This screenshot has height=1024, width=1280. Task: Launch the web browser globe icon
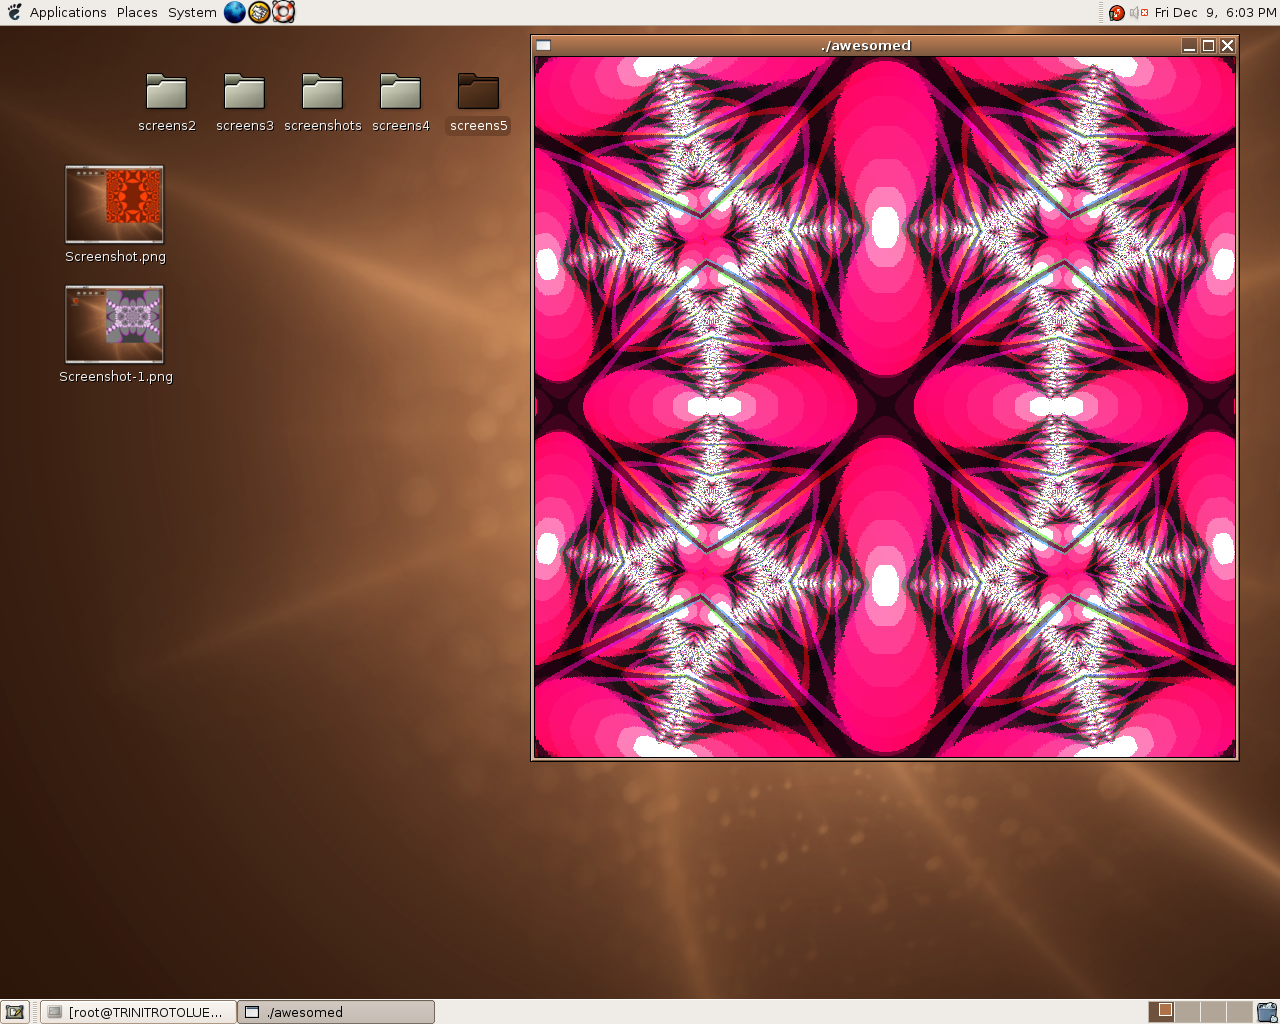tap(235, 12)
